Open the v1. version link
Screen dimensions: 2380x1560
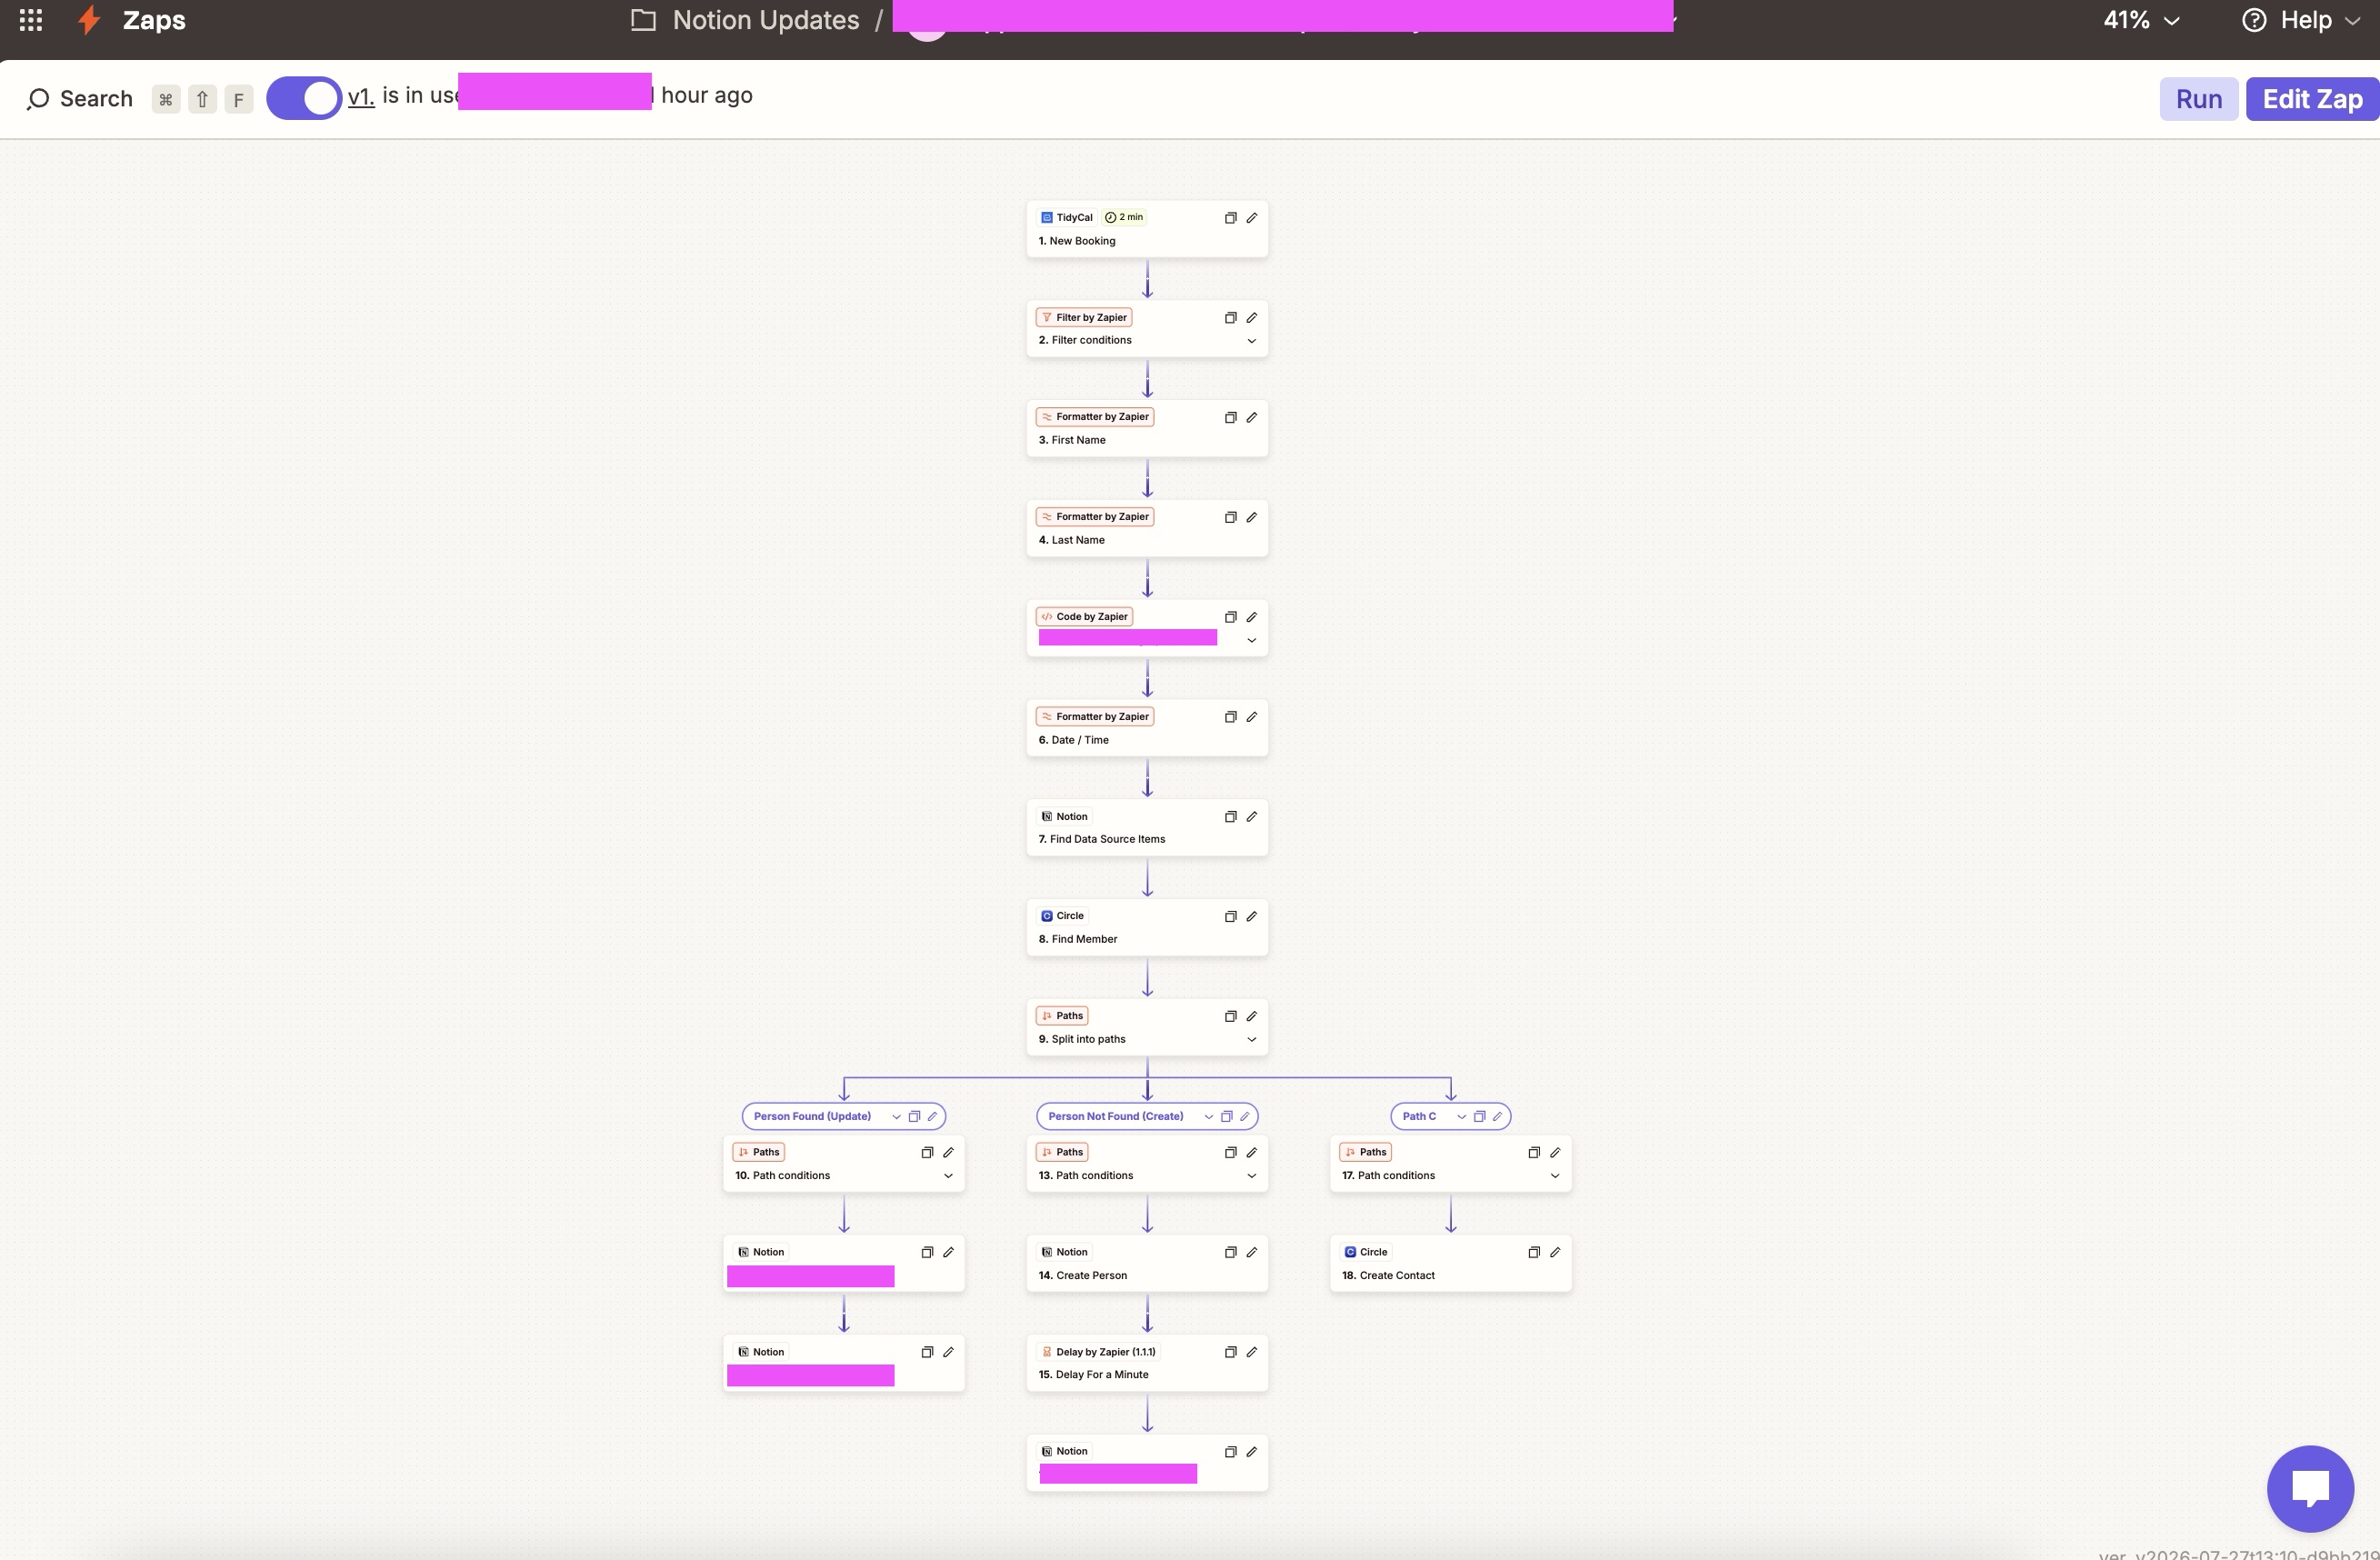(361, 96)
